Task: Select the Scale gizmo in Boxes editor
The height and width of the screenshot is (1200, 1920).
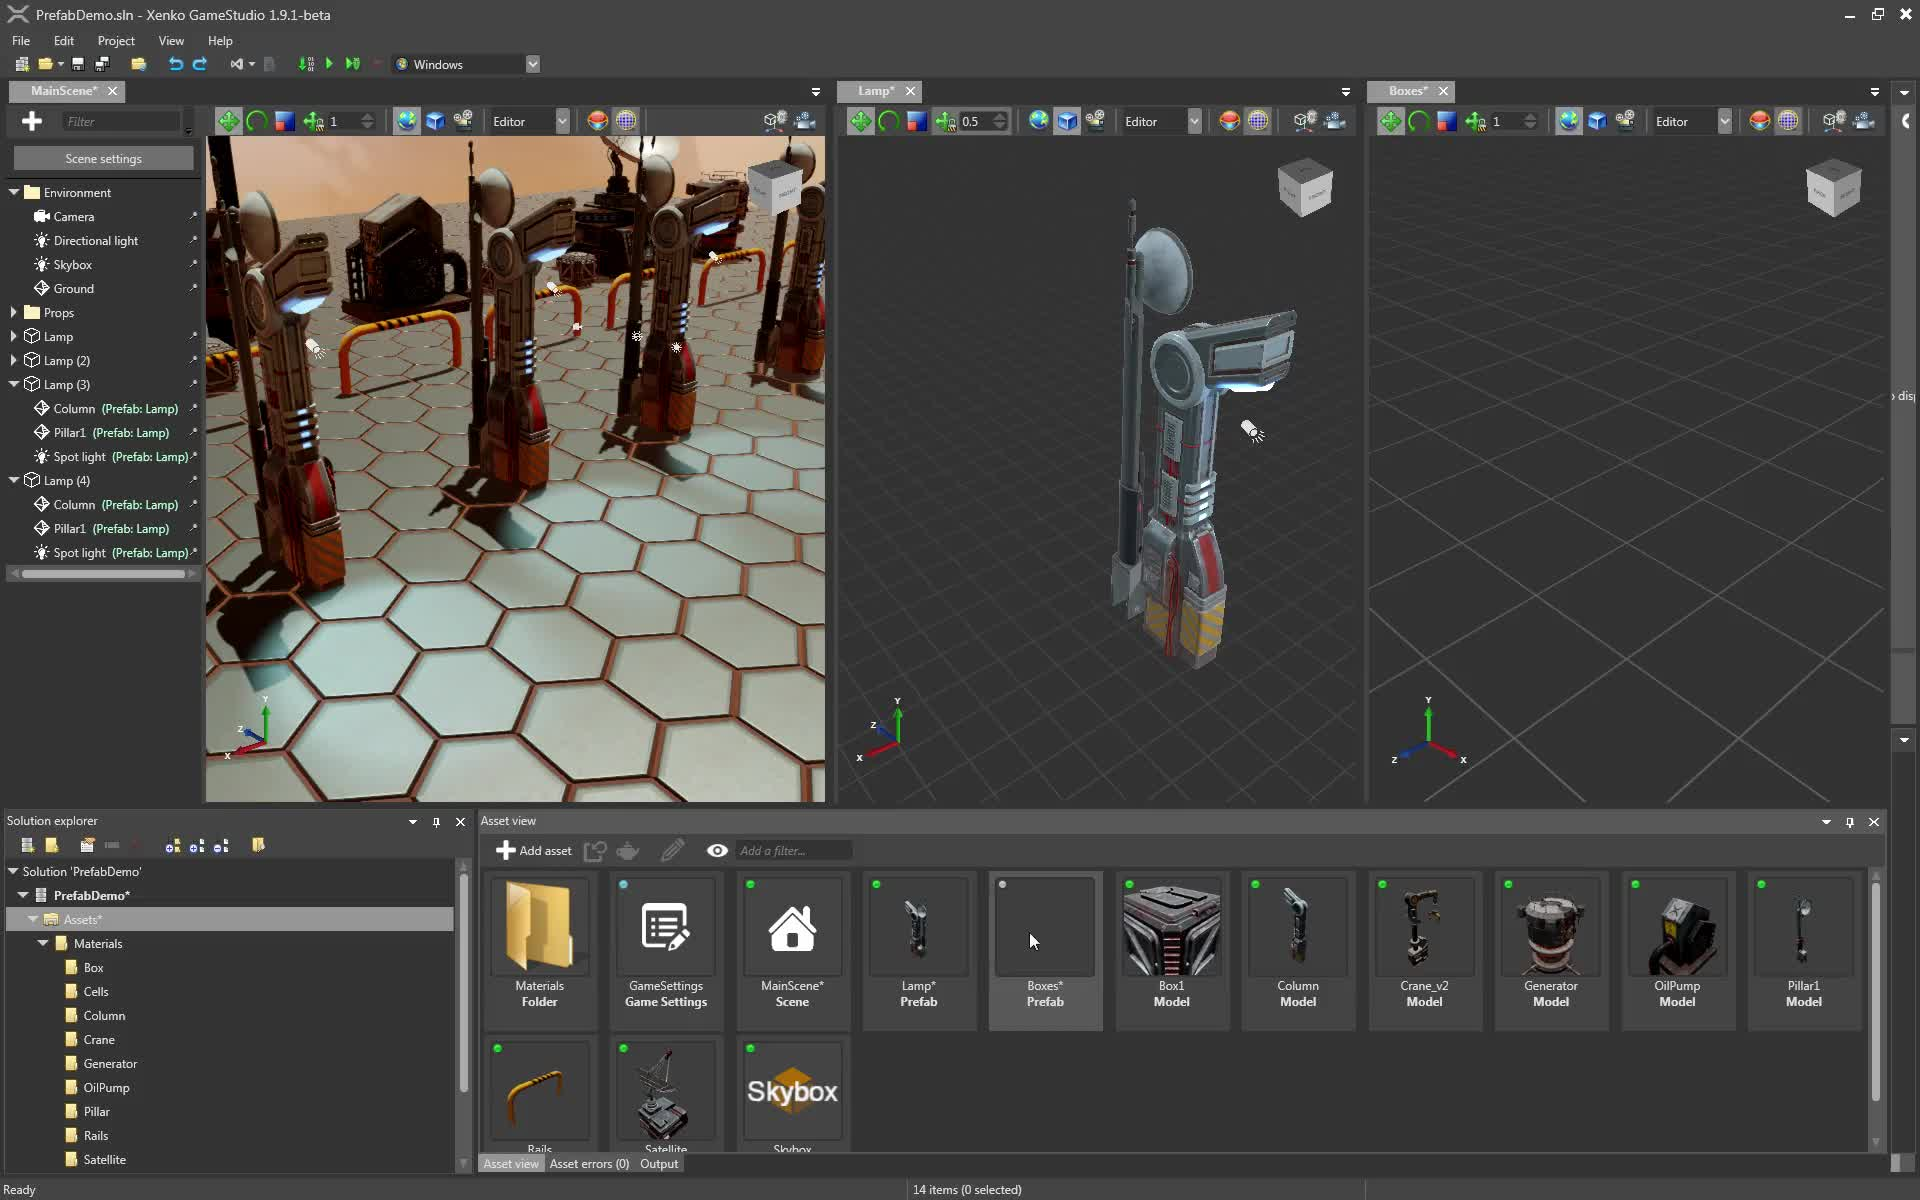Action: [1446, 121]
